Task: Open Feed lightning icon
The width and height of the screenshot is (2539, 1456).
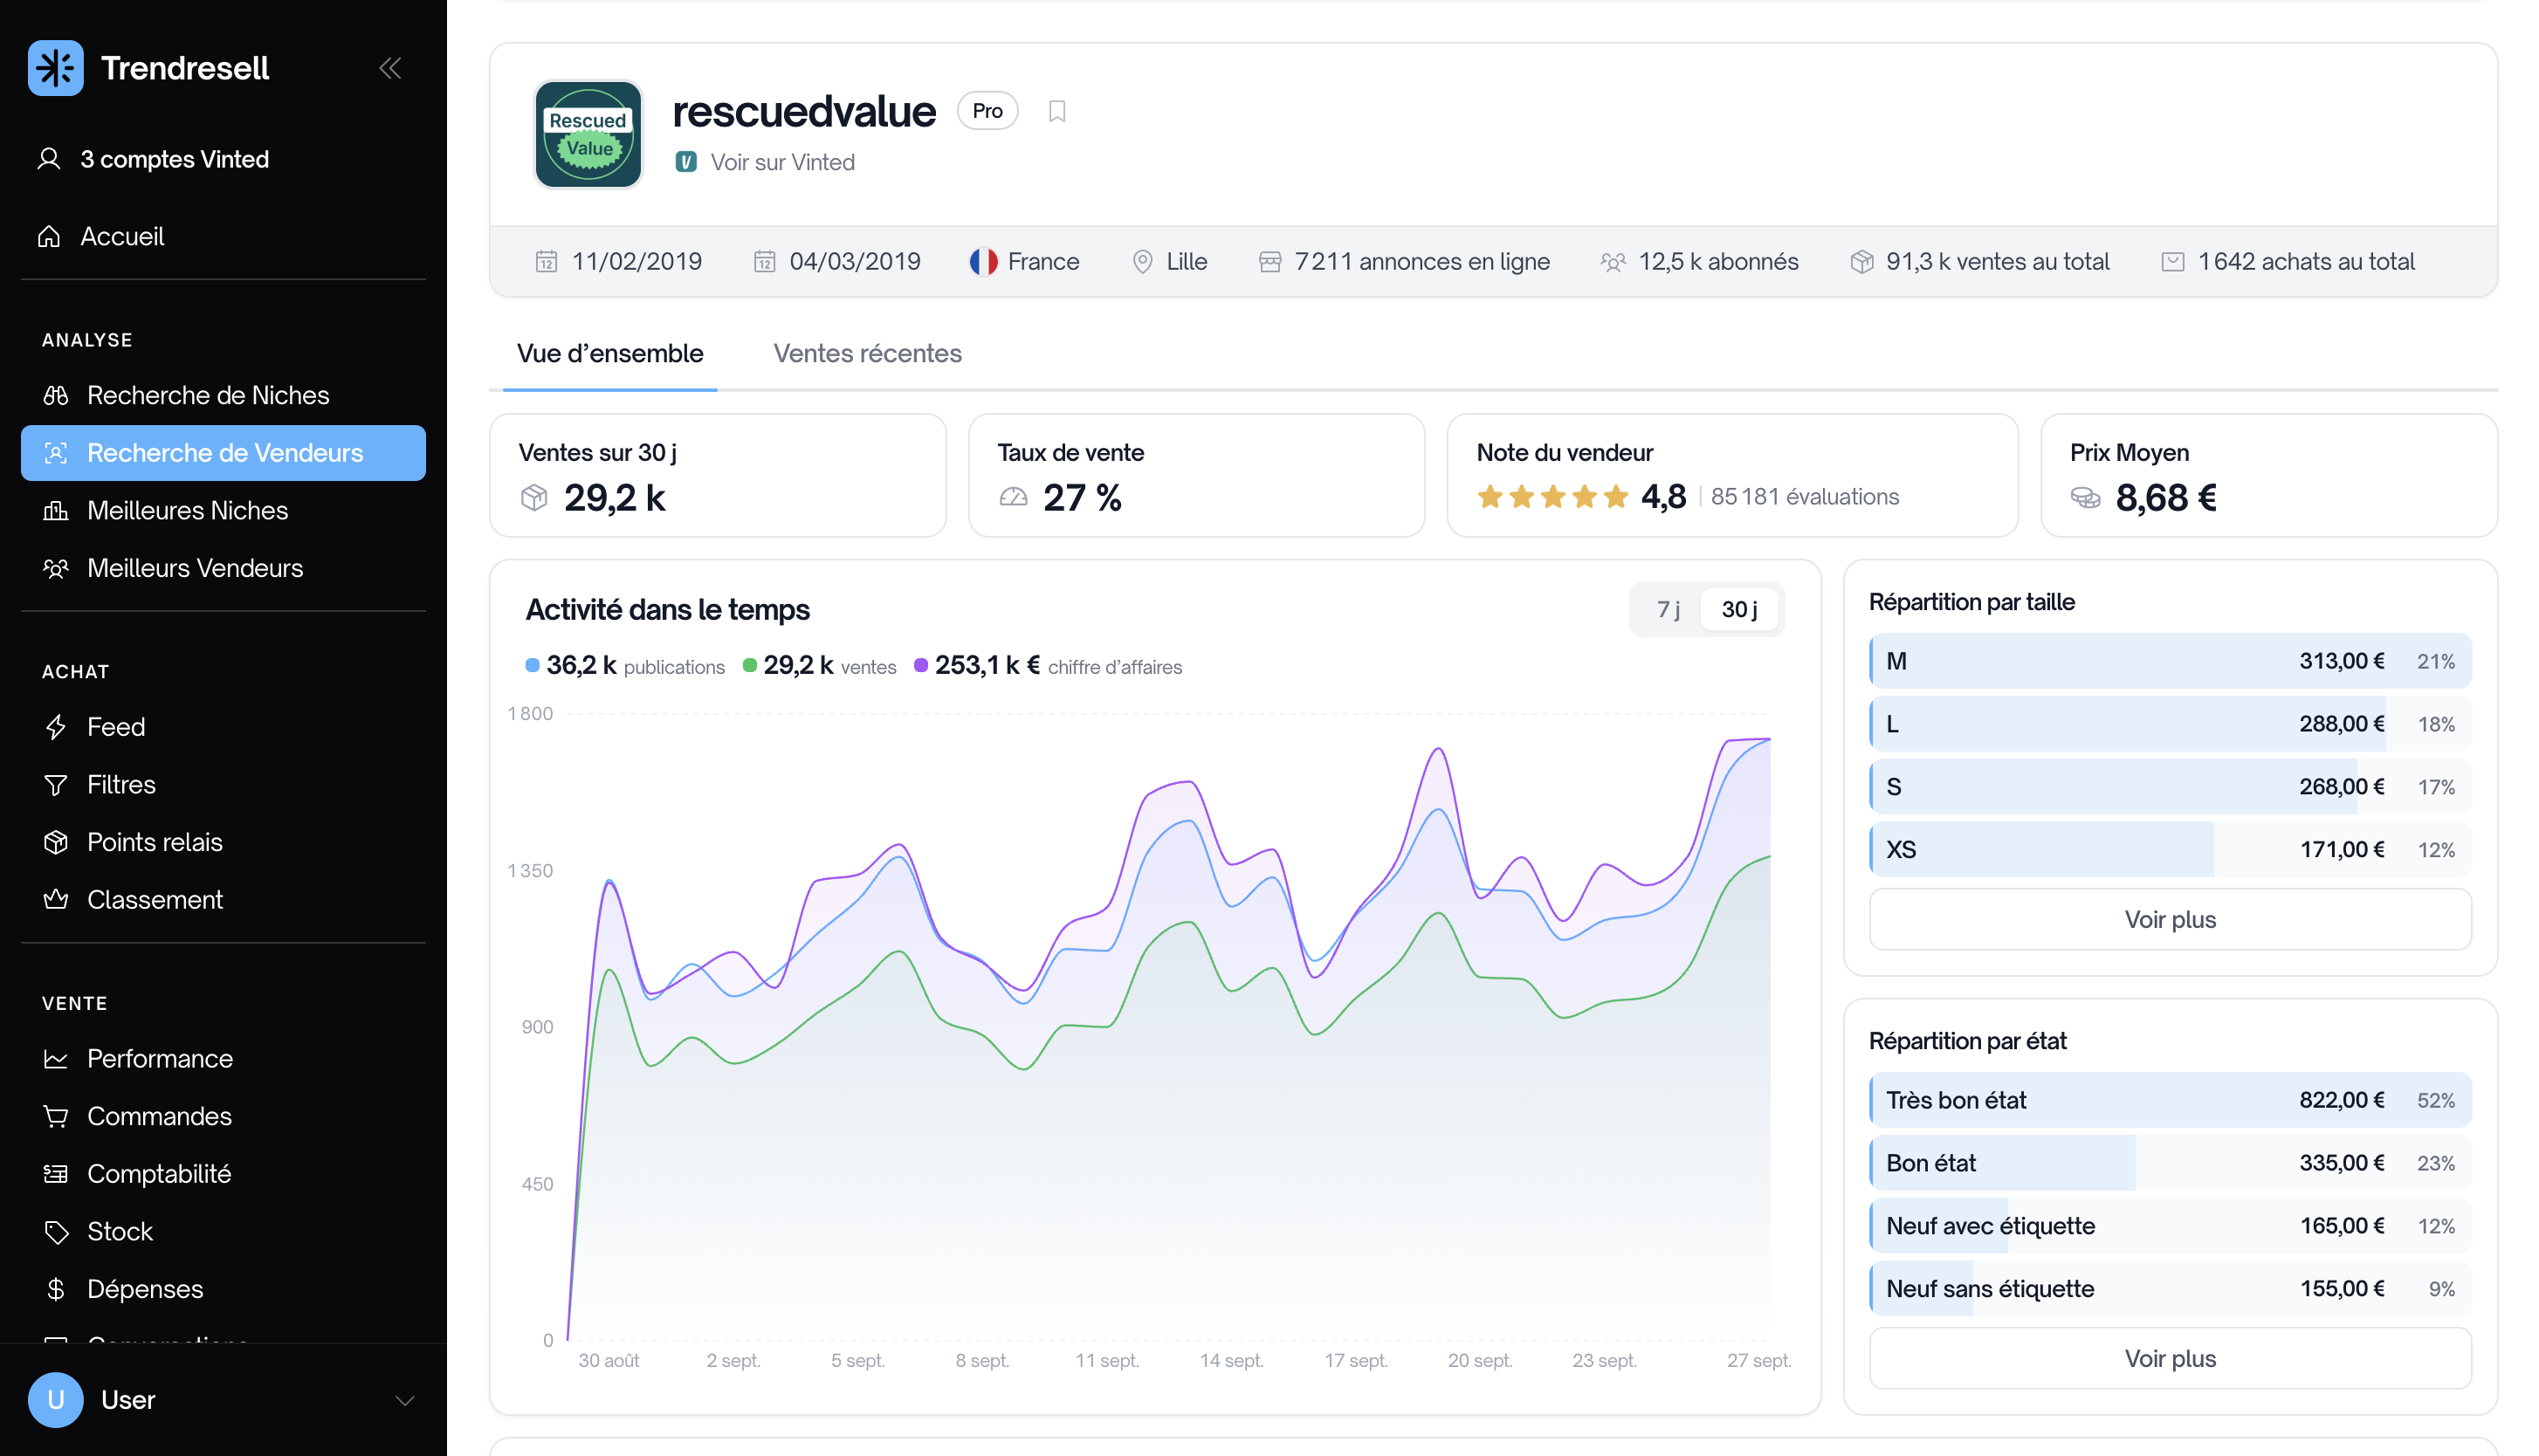Action: point(56,727)
